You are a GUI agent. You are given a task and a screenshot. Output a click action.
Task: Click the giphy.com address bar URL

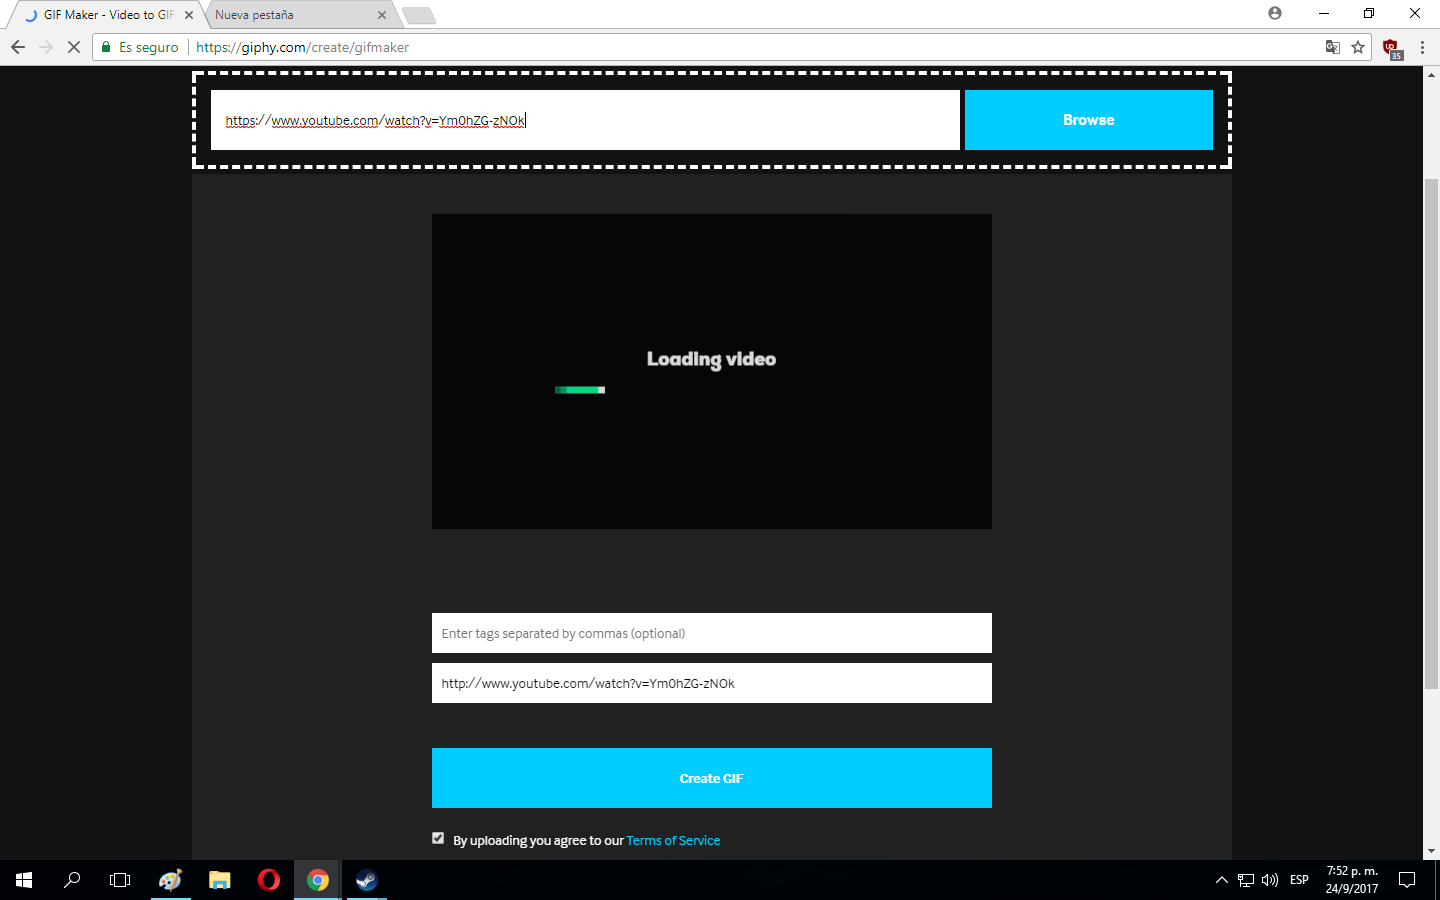point(302,47)
